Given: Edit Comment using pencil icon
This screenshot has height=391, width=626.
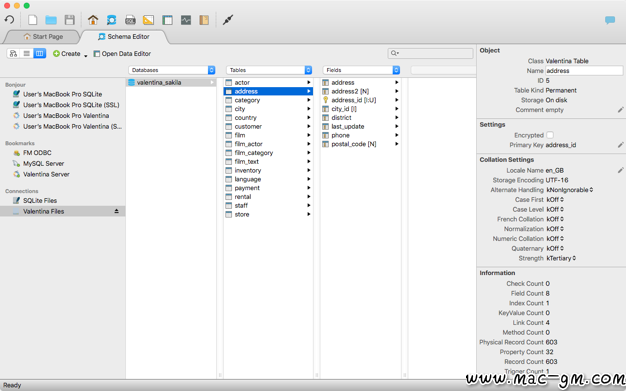Looking at the screenshot, I should click(x=620, y=109).
